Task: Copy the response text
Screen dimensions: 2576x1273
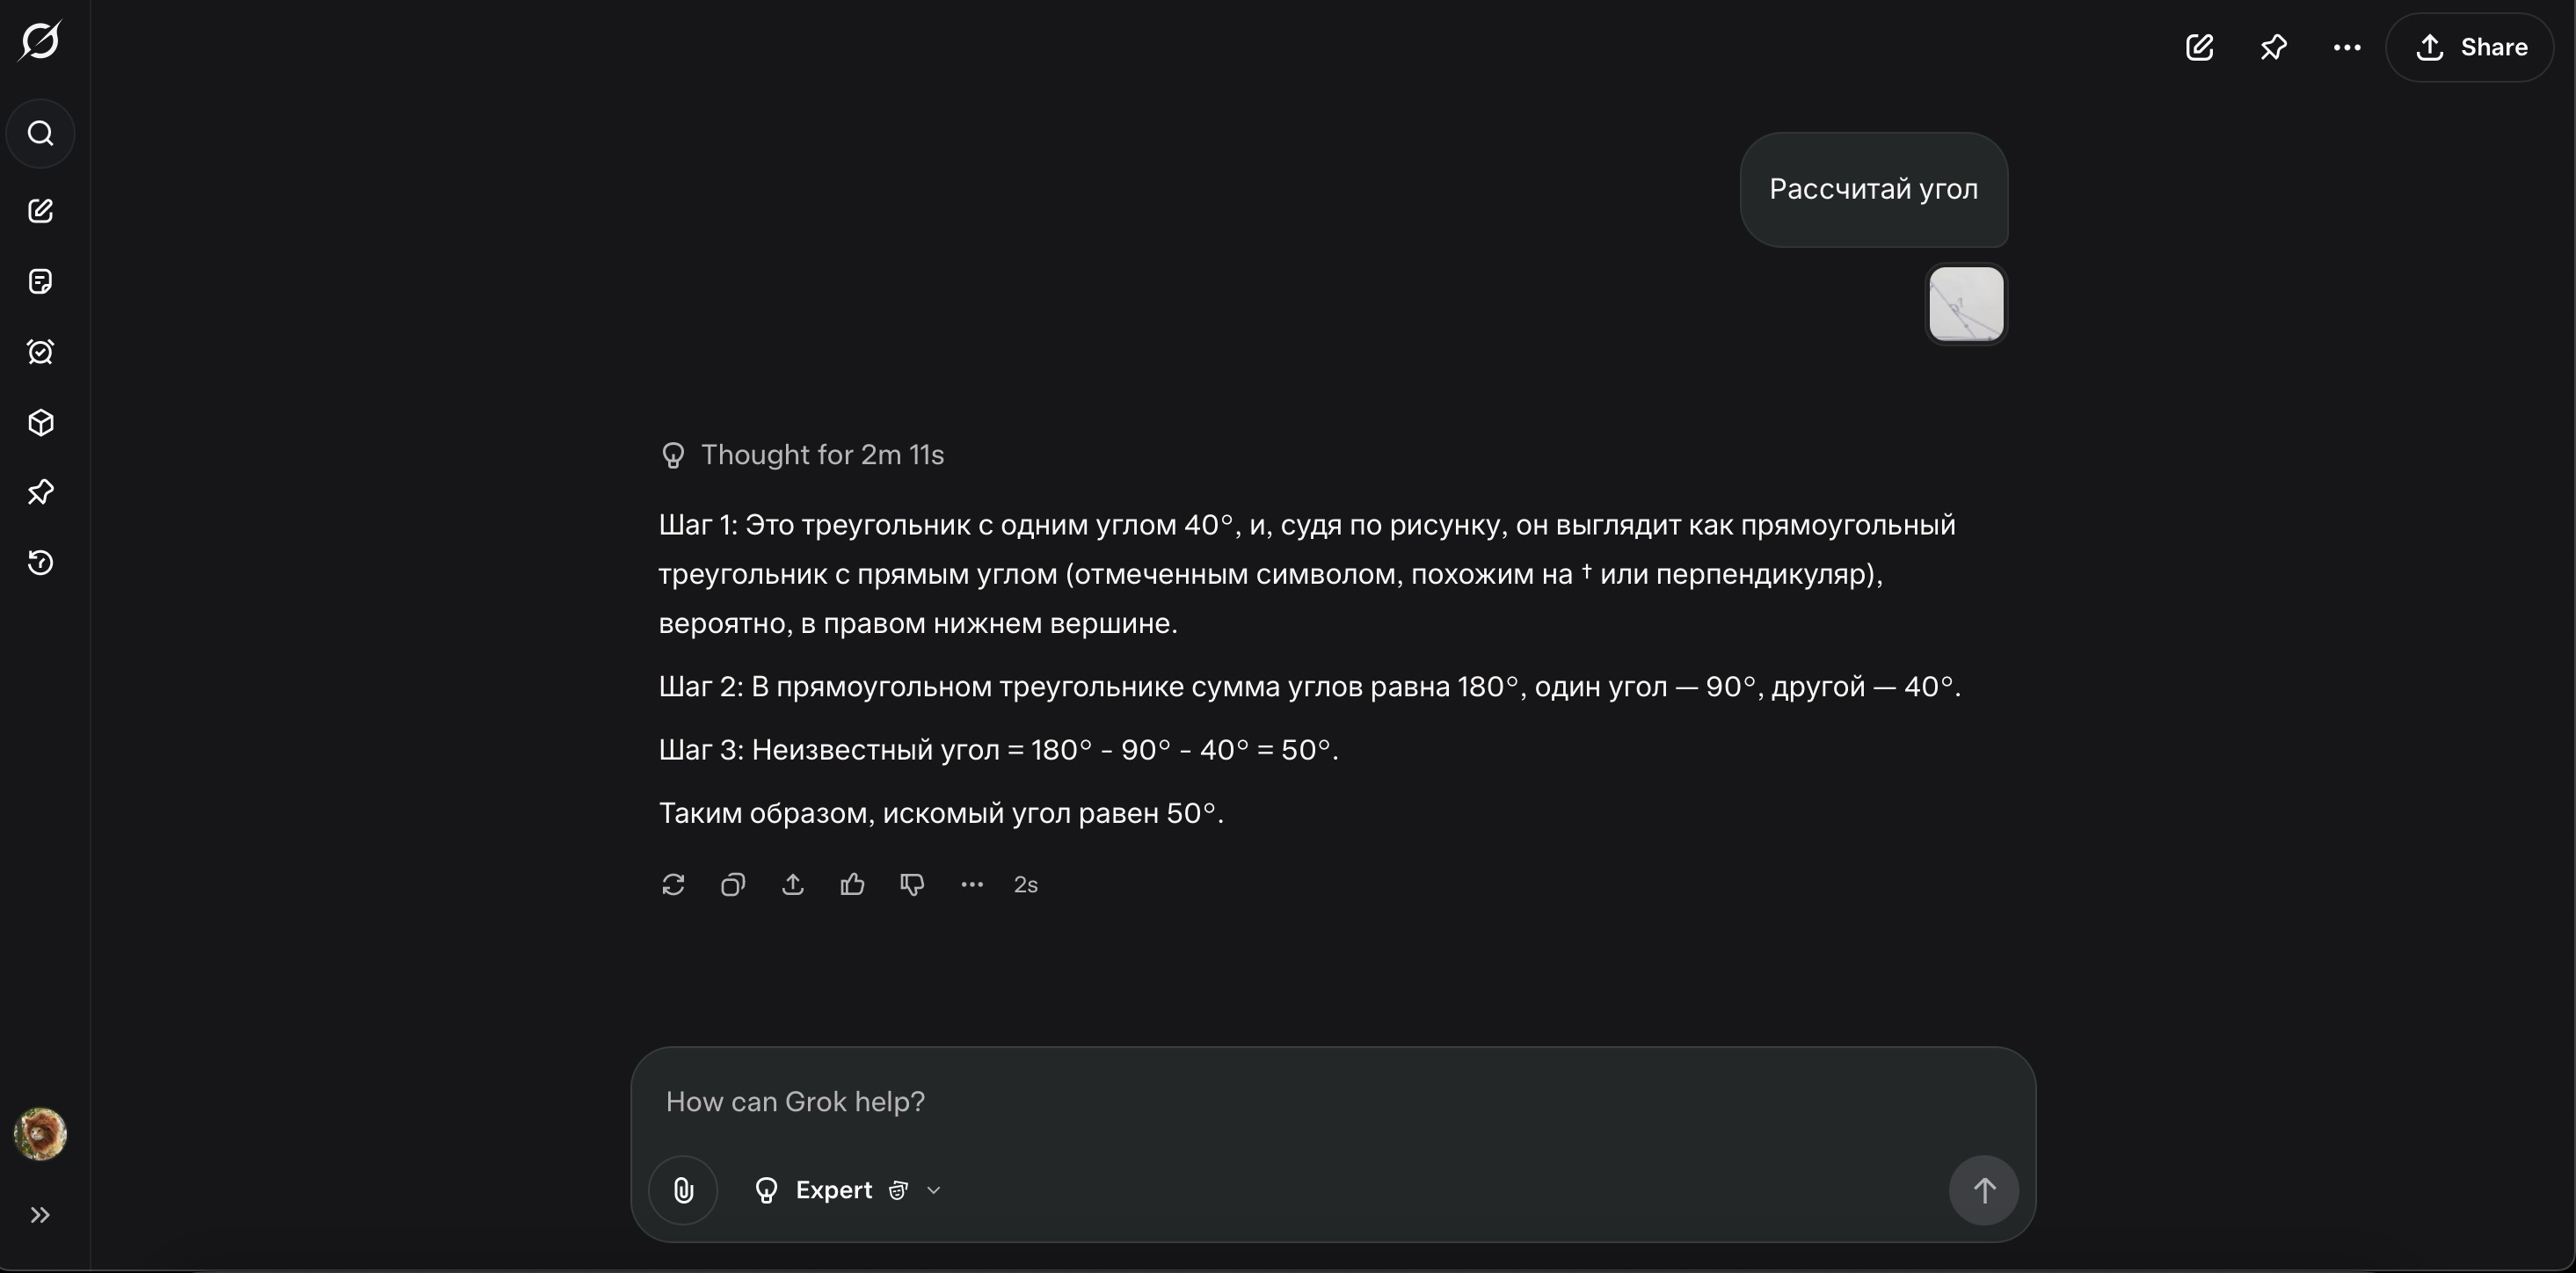Action: [733, 885]
